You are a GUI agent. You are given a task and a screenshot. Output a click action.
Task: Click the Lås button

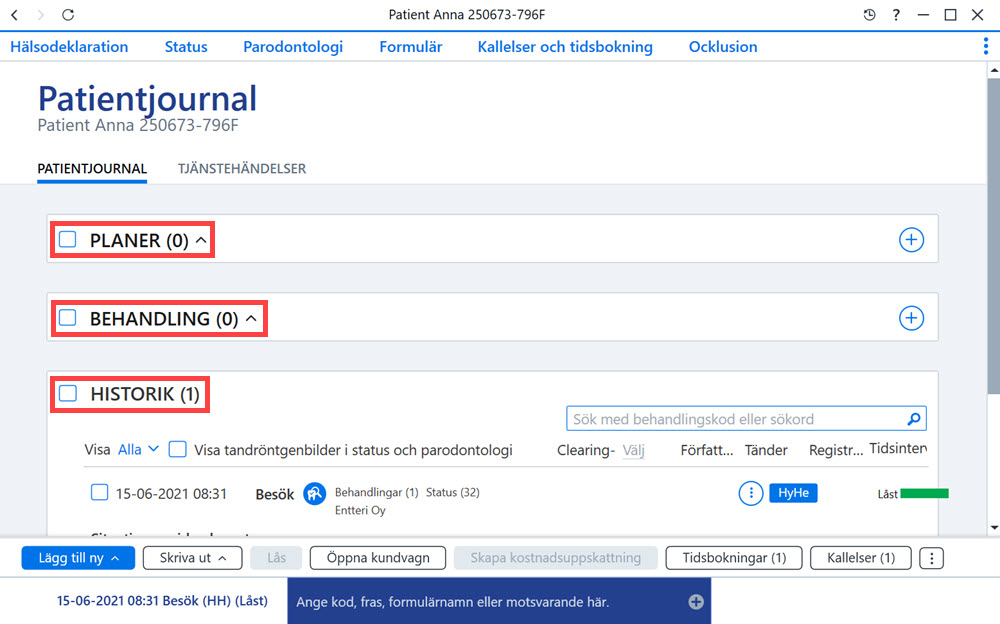[x=276, y=558]
